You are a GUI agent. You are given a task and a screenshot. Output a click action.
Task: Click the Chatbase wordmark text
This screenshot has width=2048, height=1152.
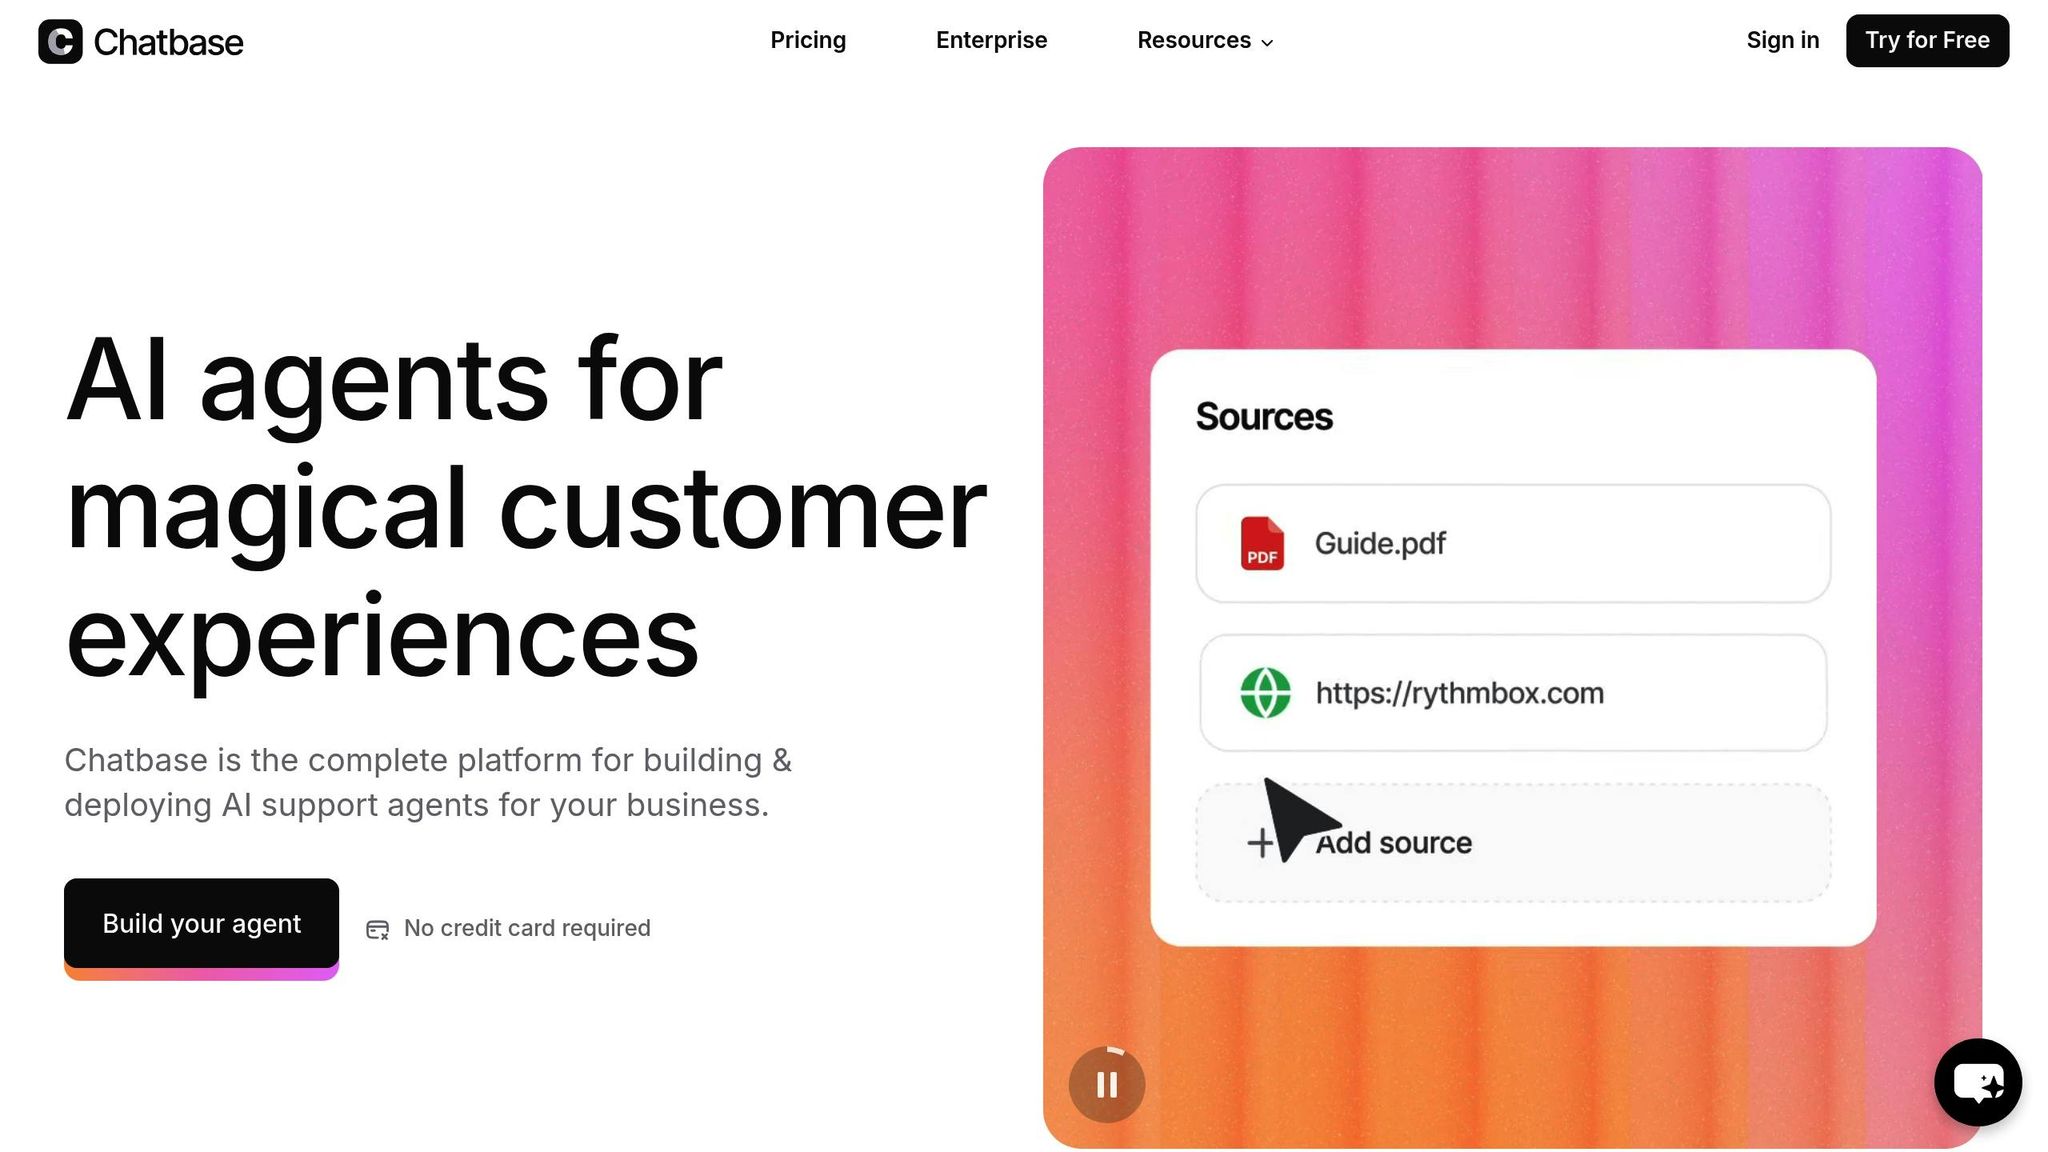point(168,42)
